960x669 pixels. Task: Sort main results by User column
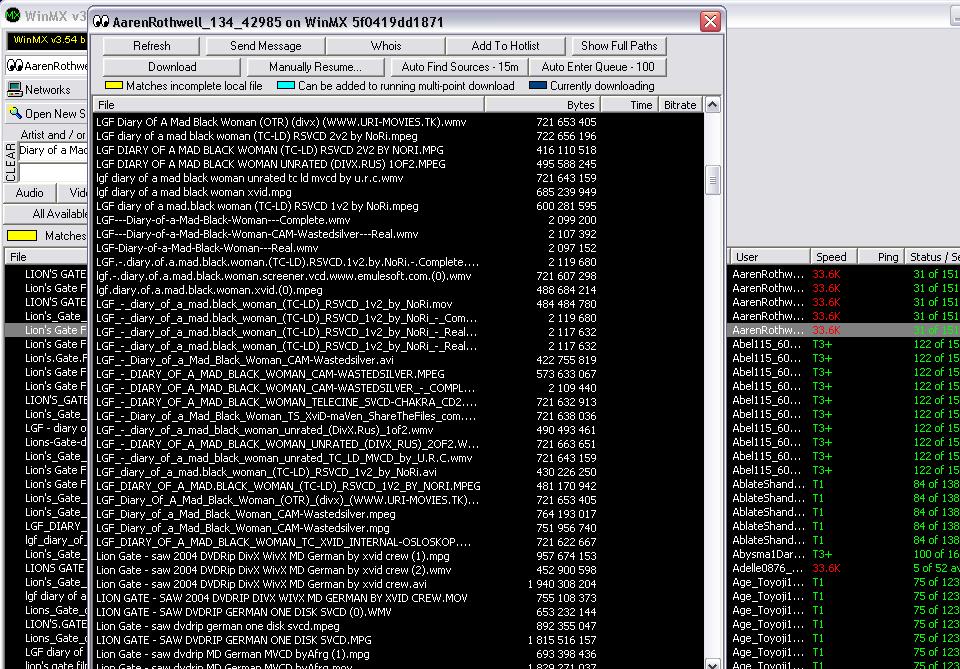click(768, 257)
